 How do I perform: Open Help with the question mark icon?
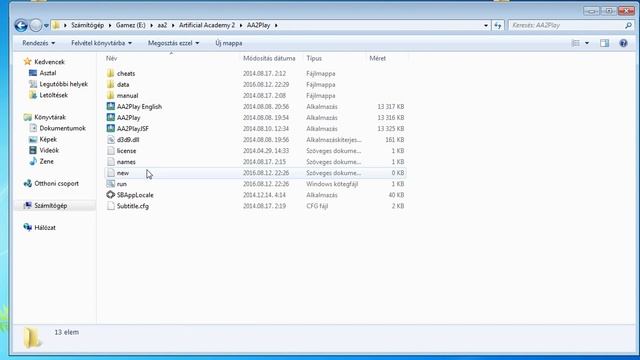tap(623, 43)
